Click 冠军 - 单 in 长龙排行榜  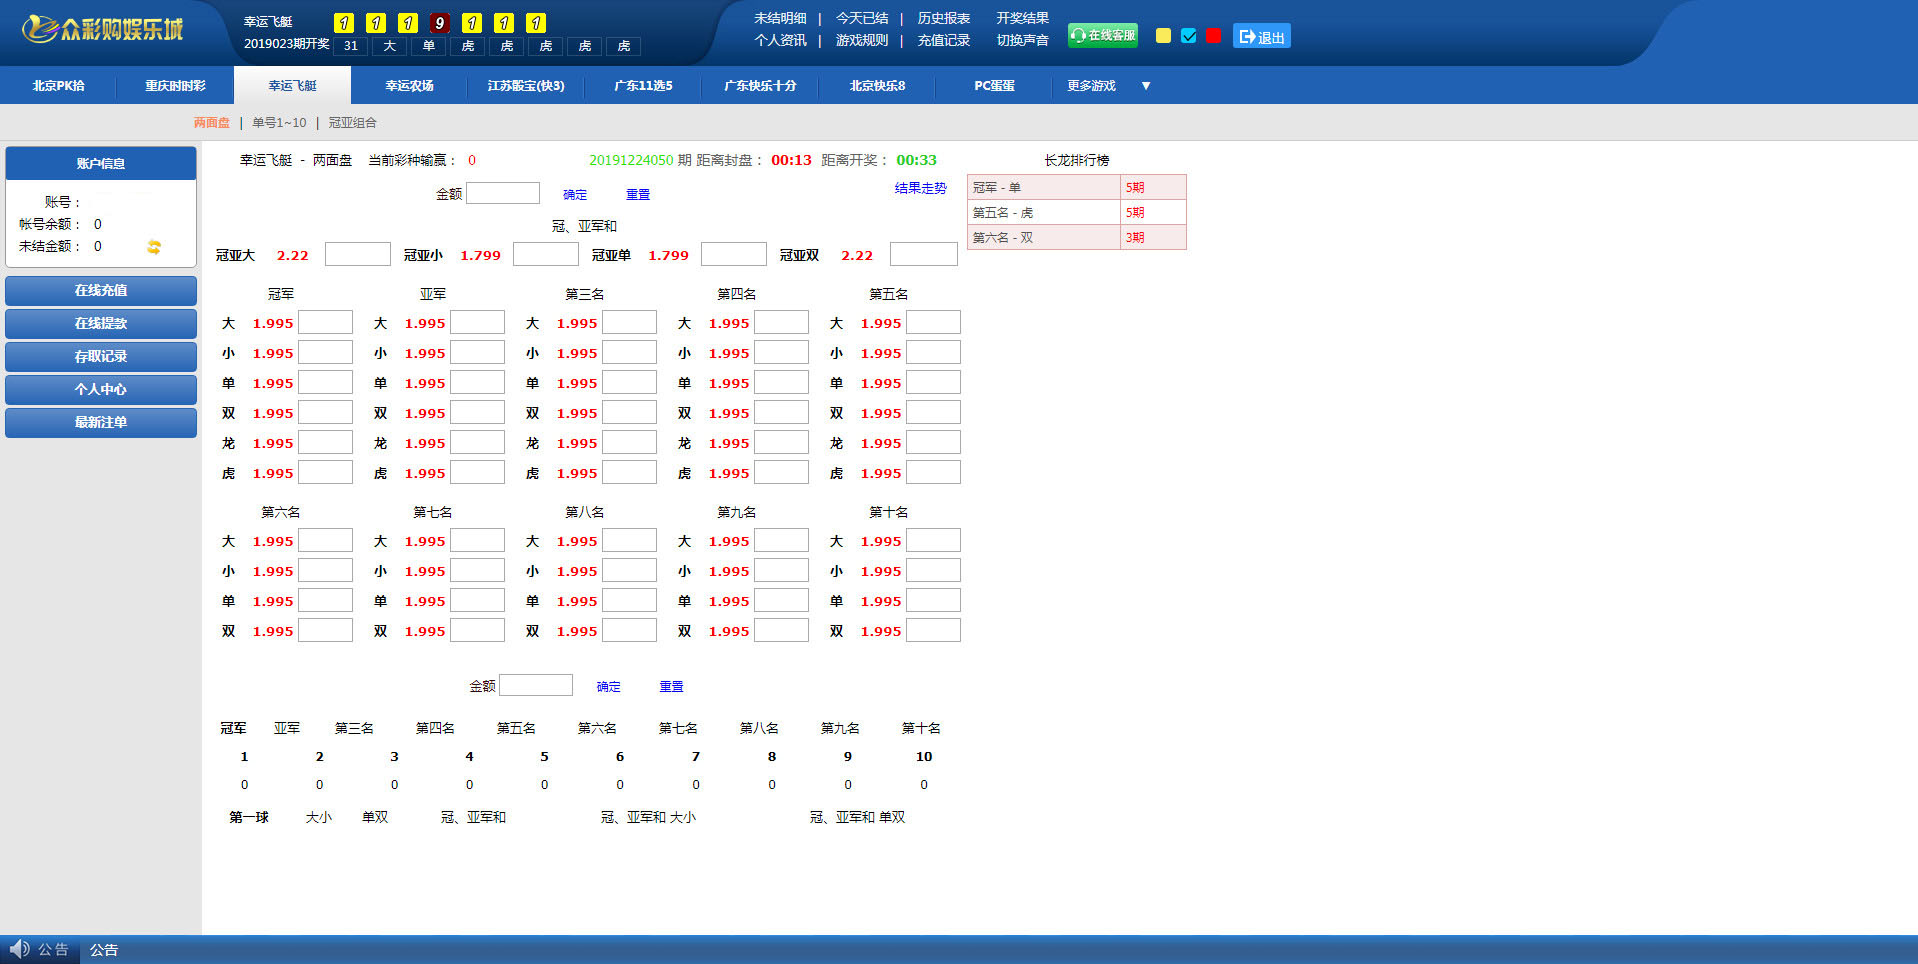pyautogui.click(x=1043, y=187)
